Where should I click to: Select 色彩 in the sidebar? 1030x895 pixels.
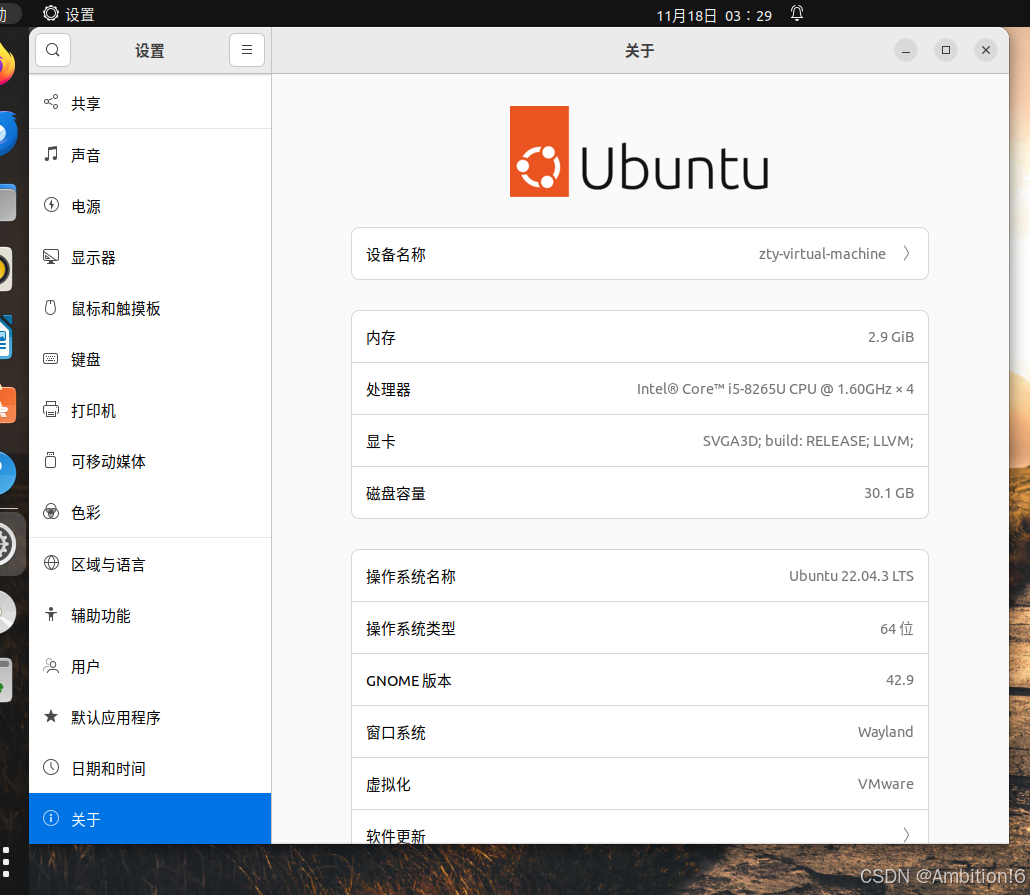[150, 513]
